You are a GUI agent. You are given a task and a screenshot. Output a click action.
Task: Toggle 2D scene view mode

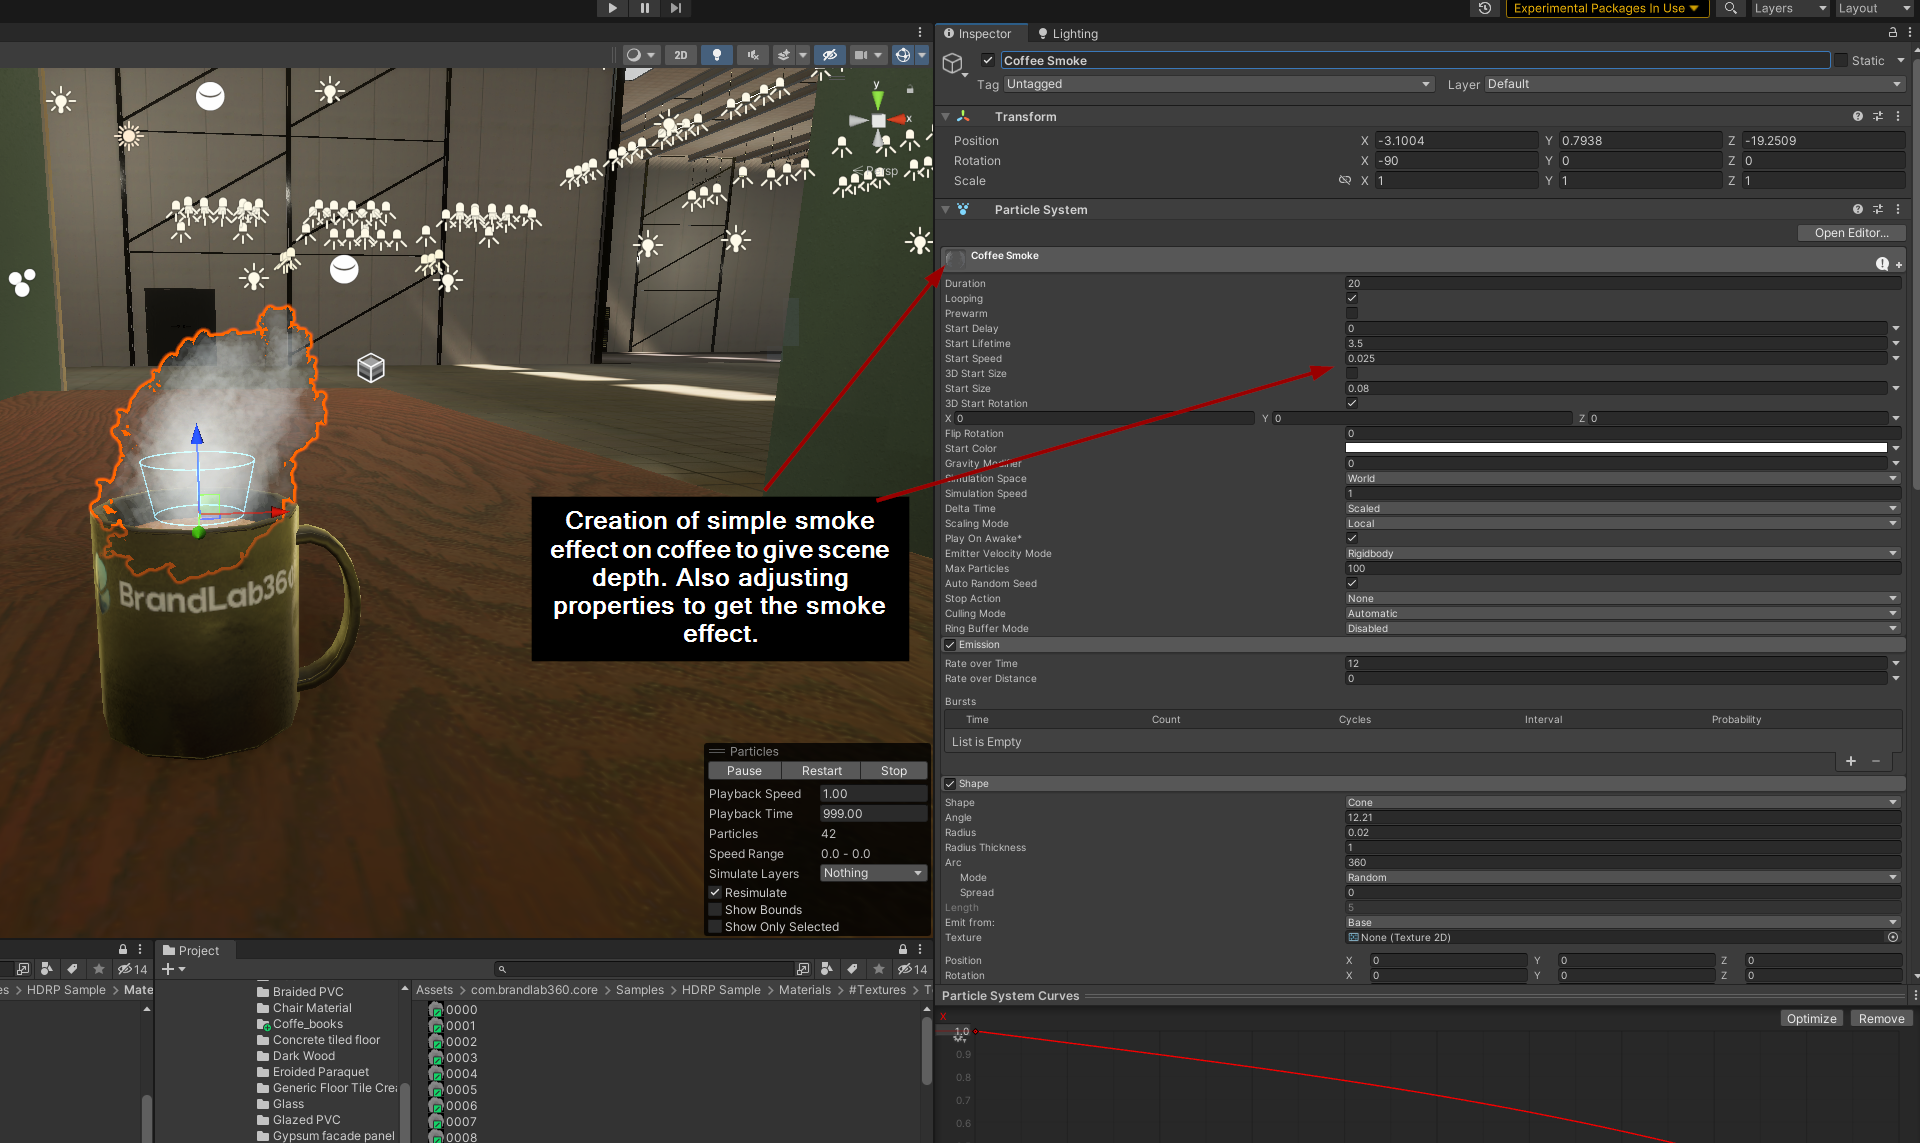coord(681,55)
